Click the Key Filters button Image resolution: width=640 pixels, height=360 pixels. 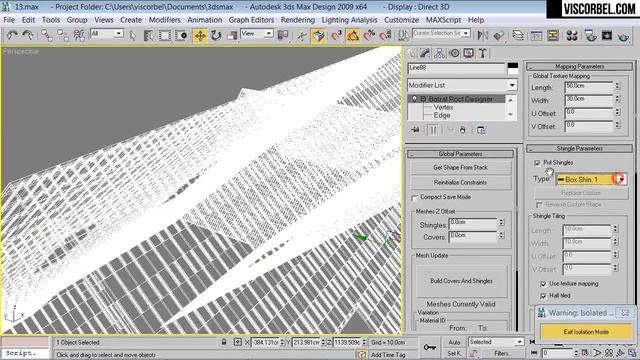[502, 353]
